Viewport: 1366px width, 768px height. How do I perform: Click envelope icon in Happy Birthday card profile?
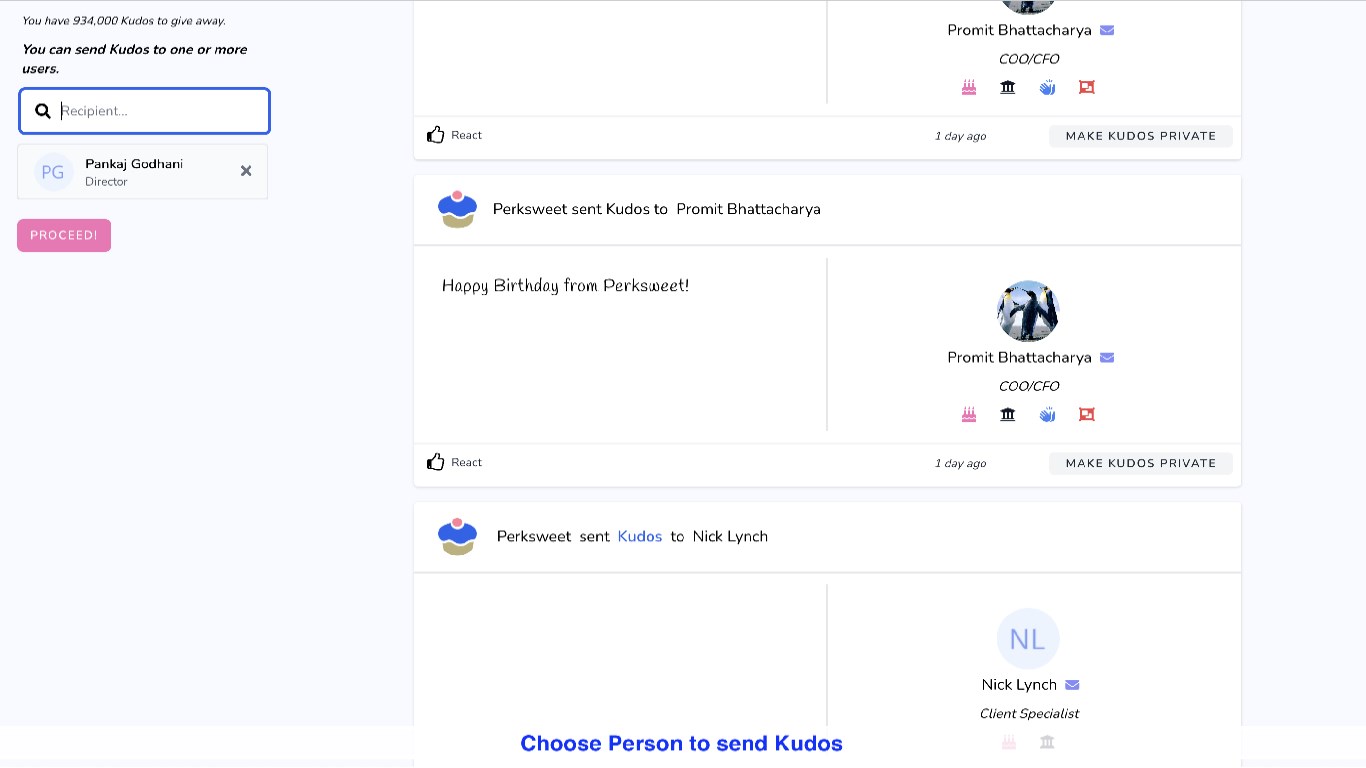tap(1107, 358)
